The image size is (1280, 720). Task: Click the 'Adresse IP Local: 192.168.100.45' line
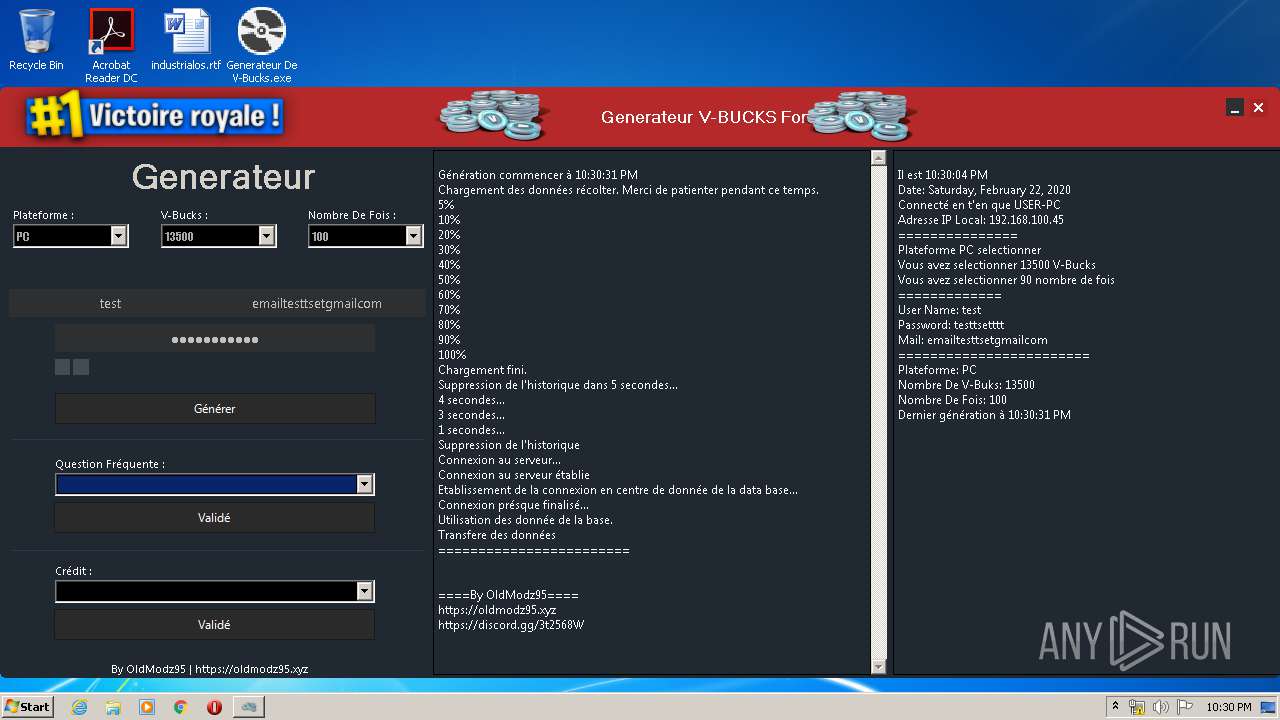point(981,220)
